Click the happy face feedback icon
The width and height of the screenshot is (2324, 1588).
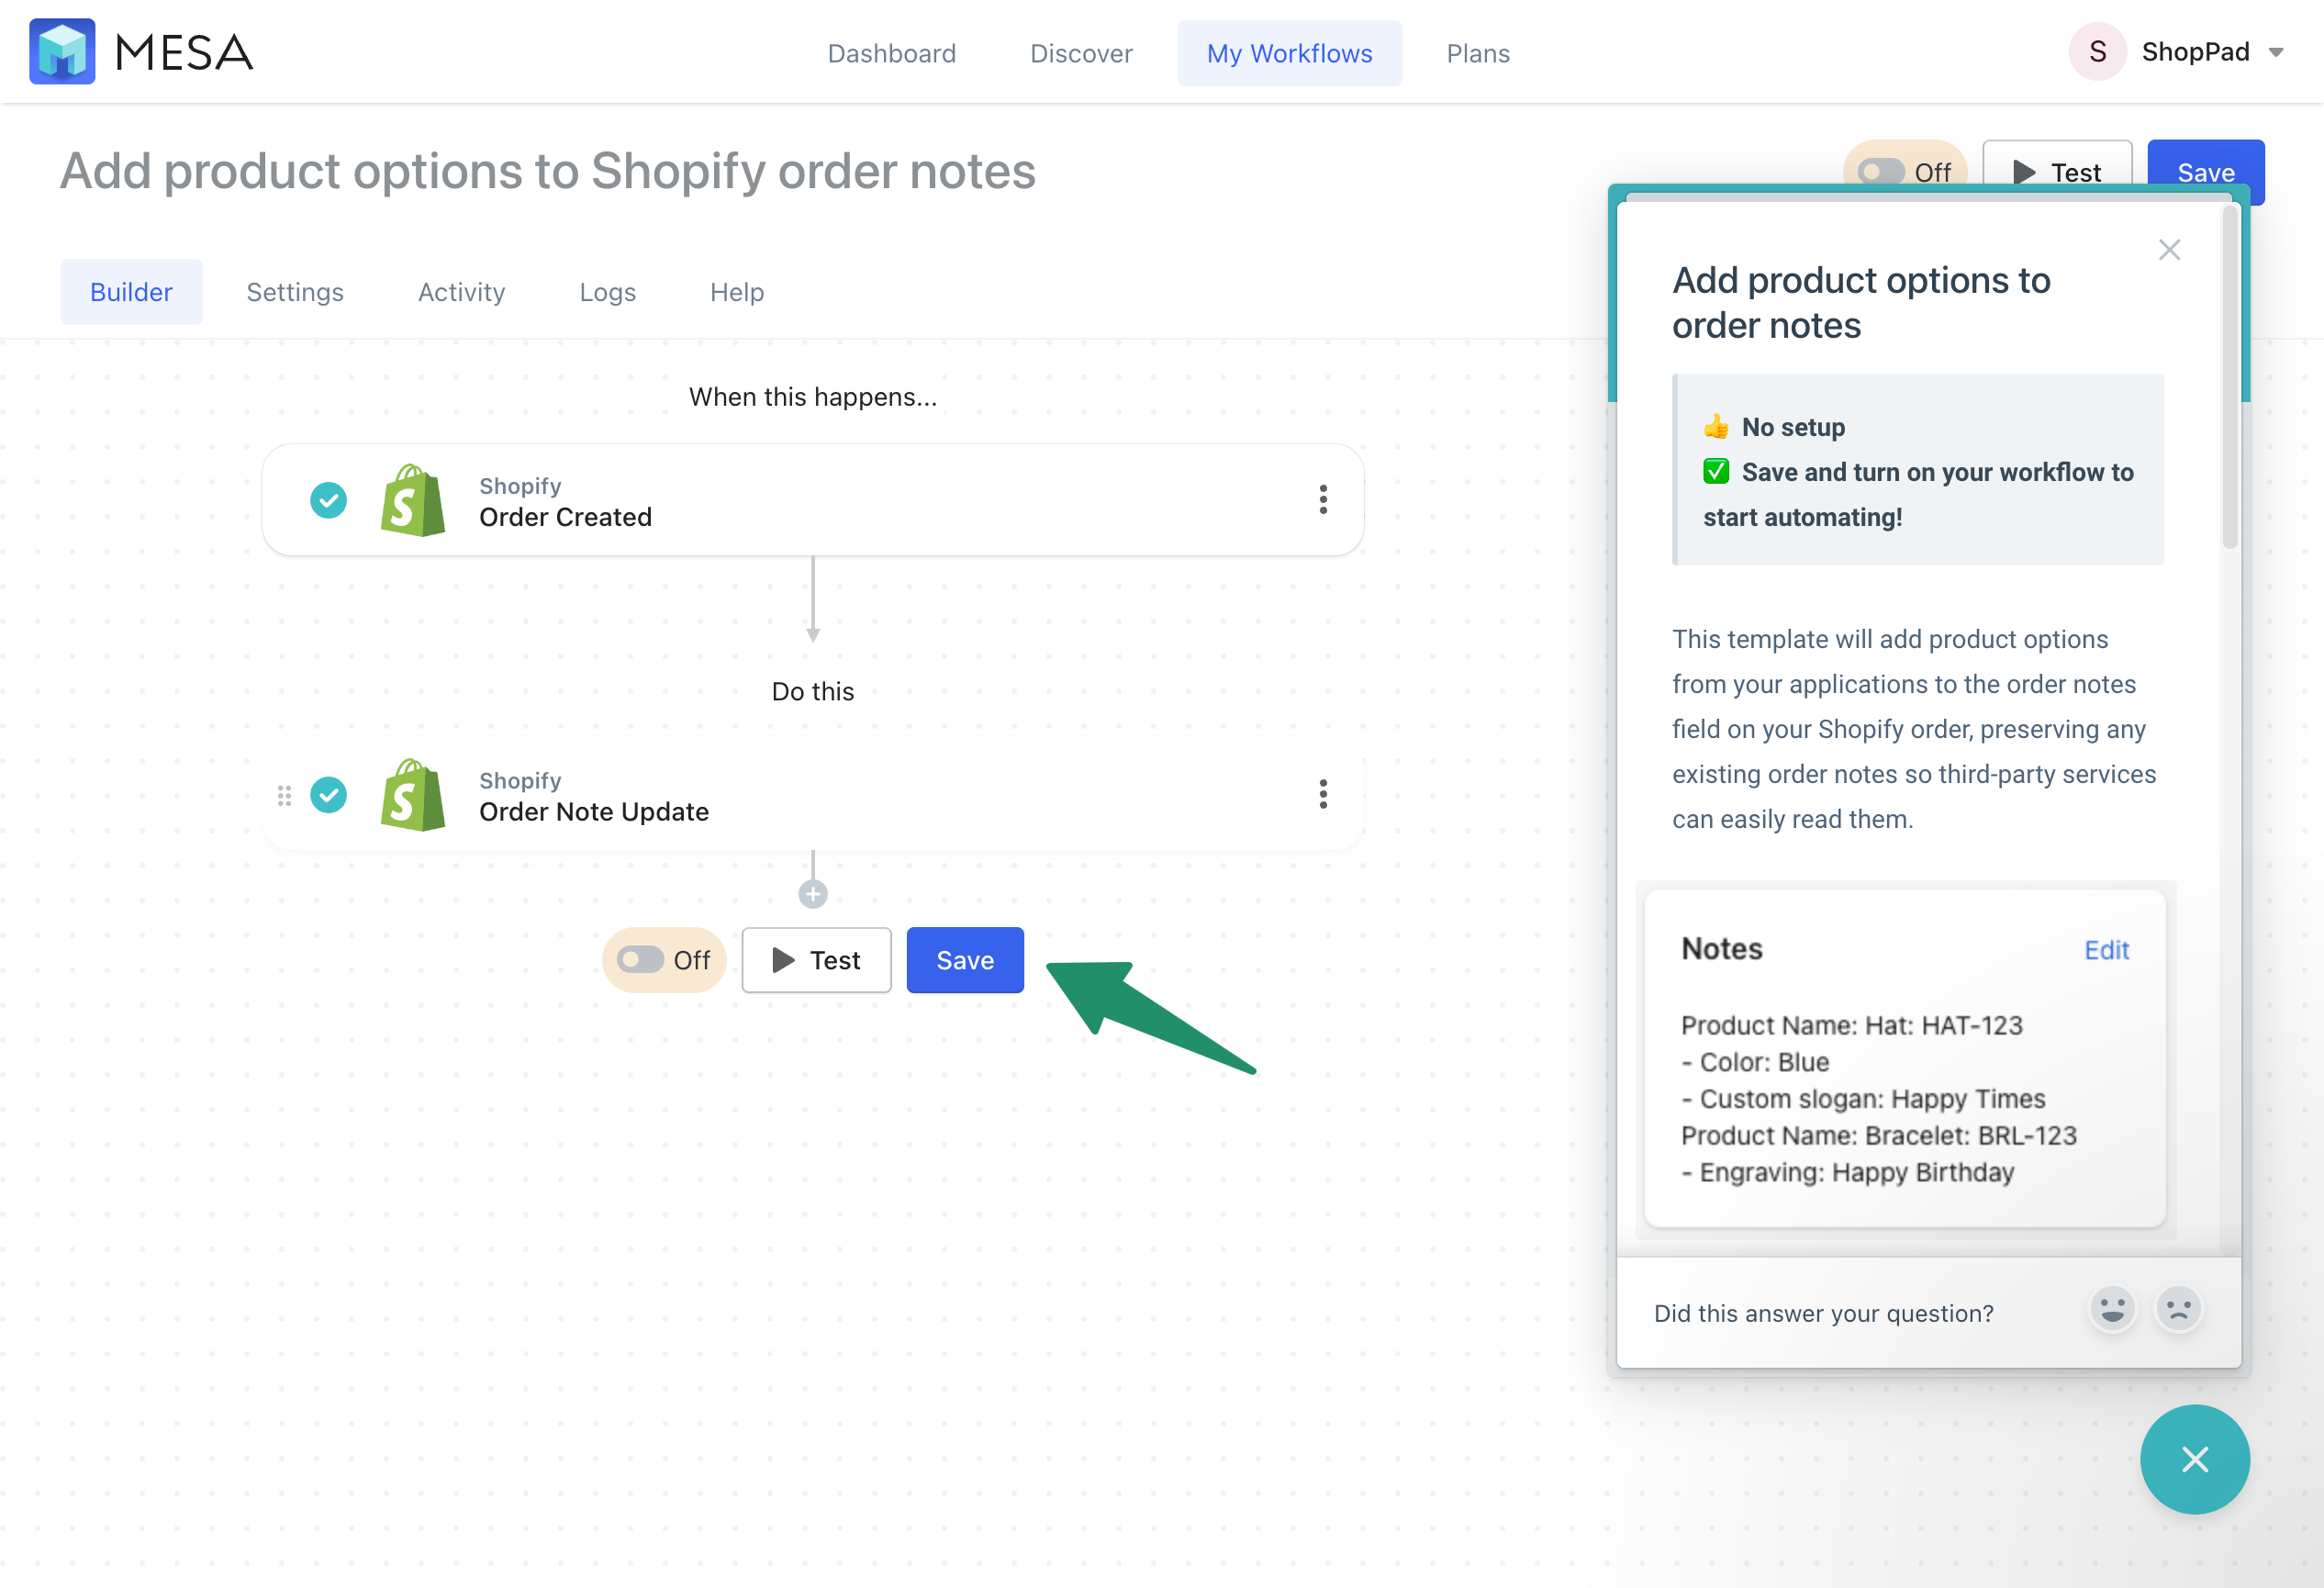pos(2112,1309)
